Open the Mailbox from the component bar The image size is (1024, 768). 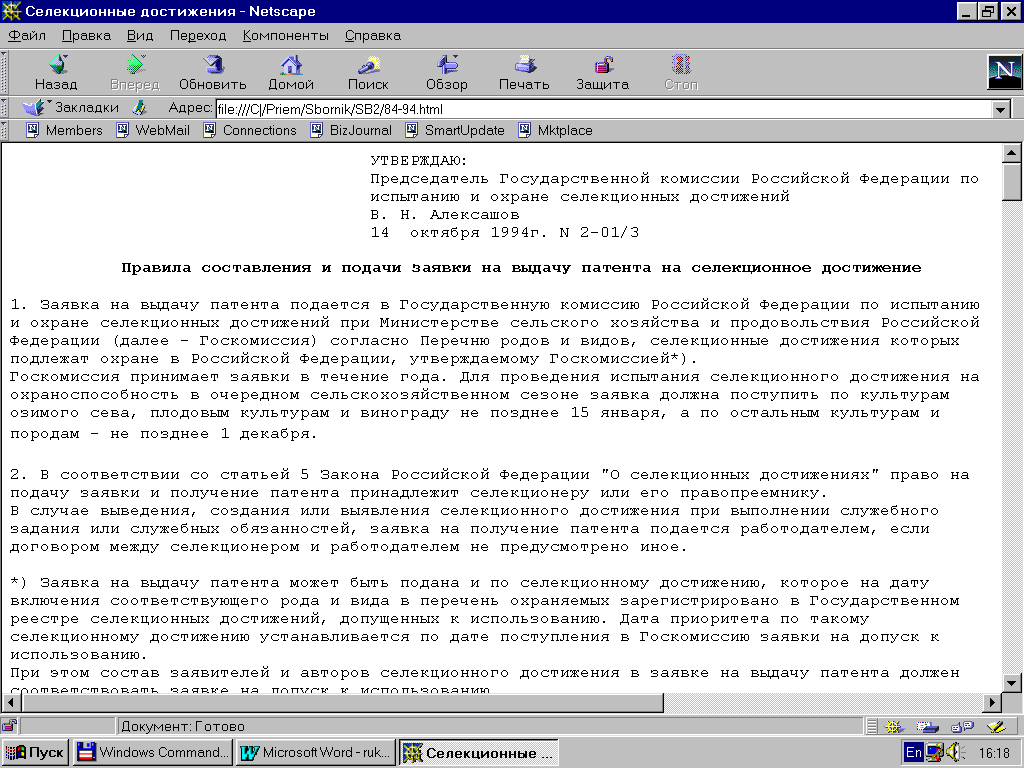click(x=927, y=726)
